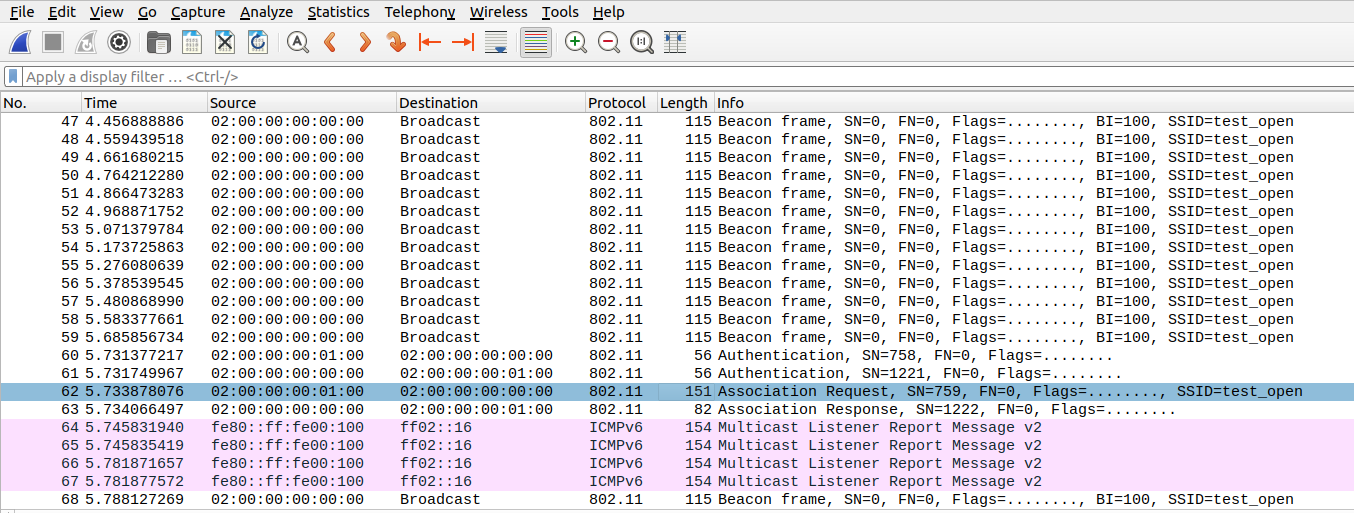Jump to the last packet
Image resolution: width=1354 pixels, height=513 pixels.
[462, 42]
